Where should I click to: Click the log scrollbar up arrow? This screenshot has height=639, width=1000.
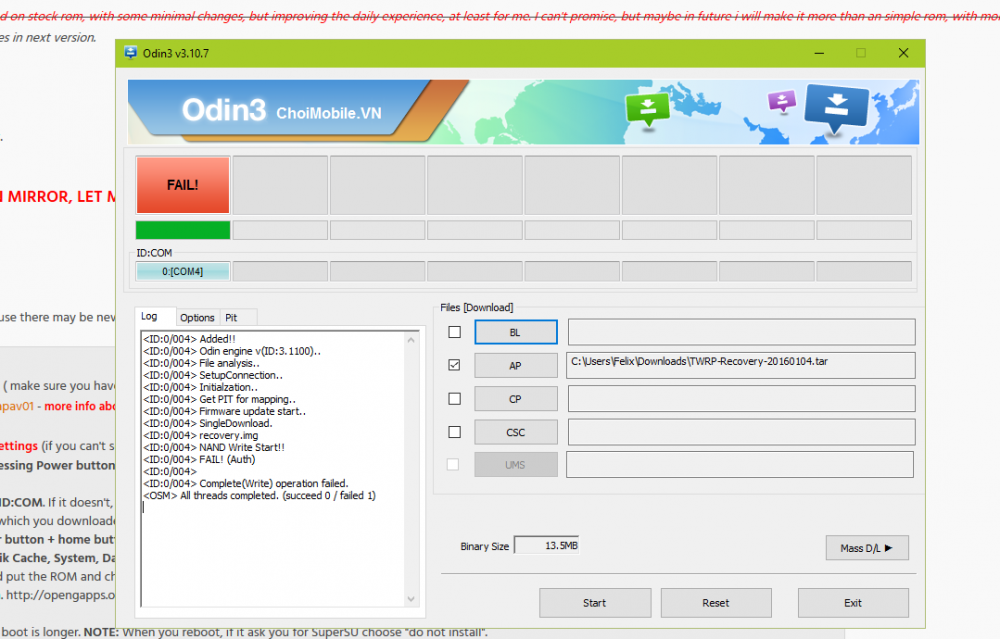(x=411, y=339)
